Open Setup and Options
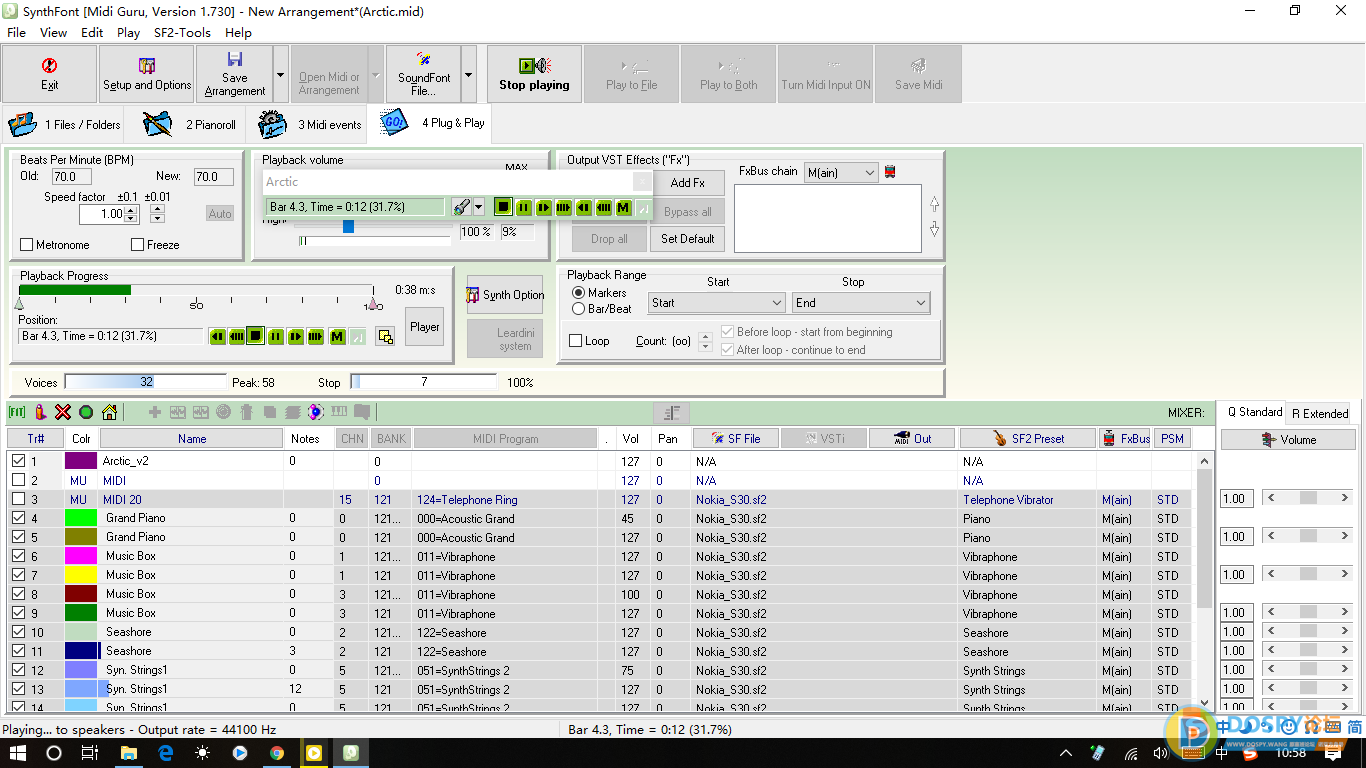 click(147, 74)
